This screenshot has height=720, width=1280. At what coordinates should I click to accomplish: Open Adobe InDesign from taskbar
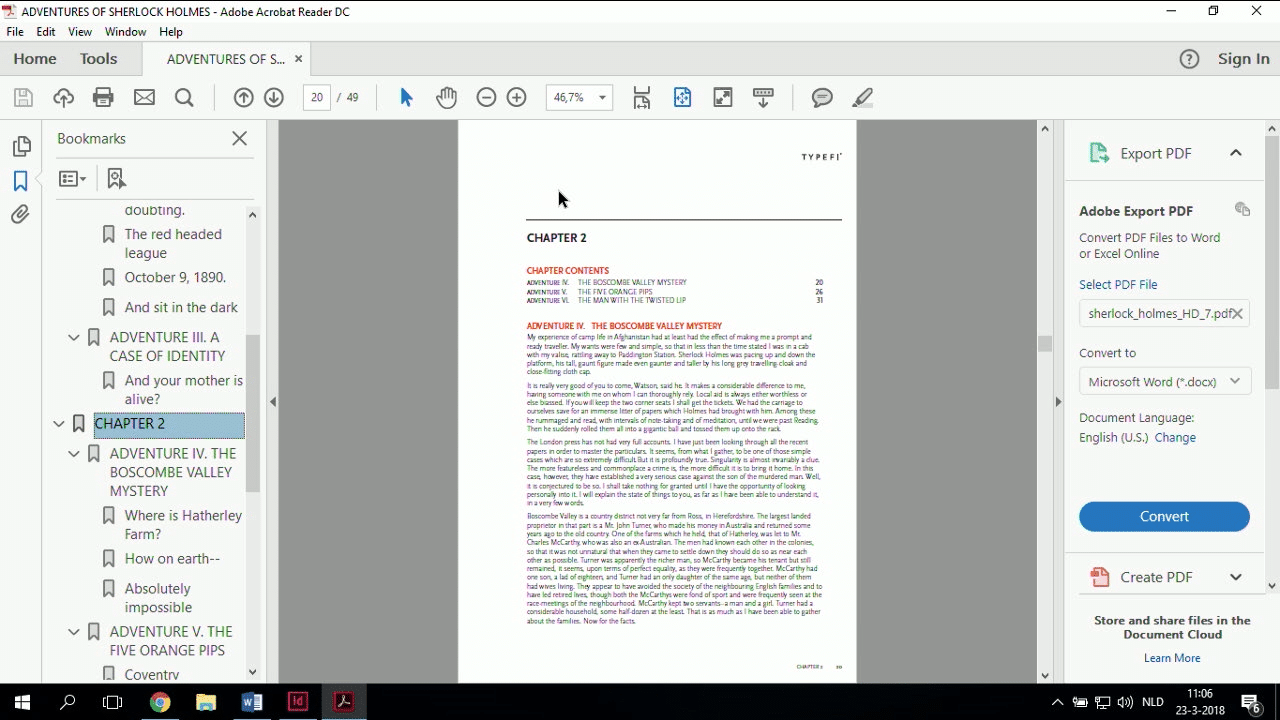tap(297, 702)
